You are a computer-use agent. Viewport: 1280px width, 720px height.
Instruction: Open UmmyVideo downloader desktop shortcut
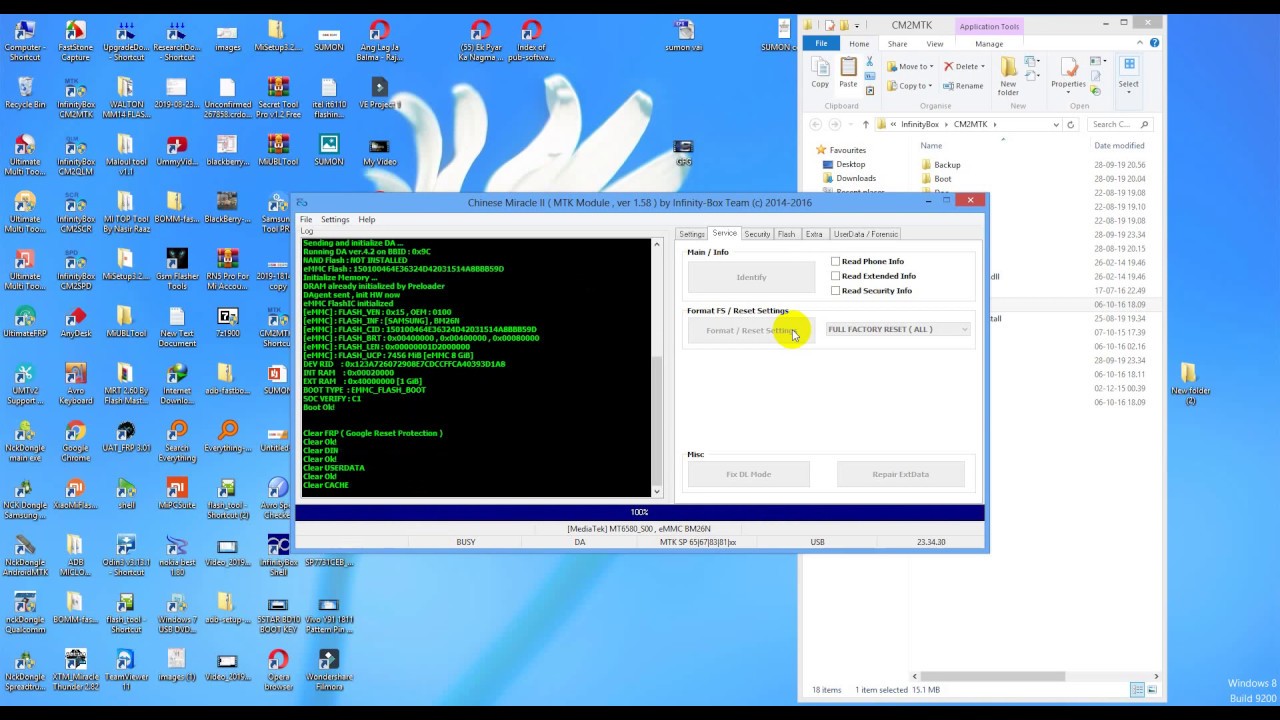(x=177, y=150)
